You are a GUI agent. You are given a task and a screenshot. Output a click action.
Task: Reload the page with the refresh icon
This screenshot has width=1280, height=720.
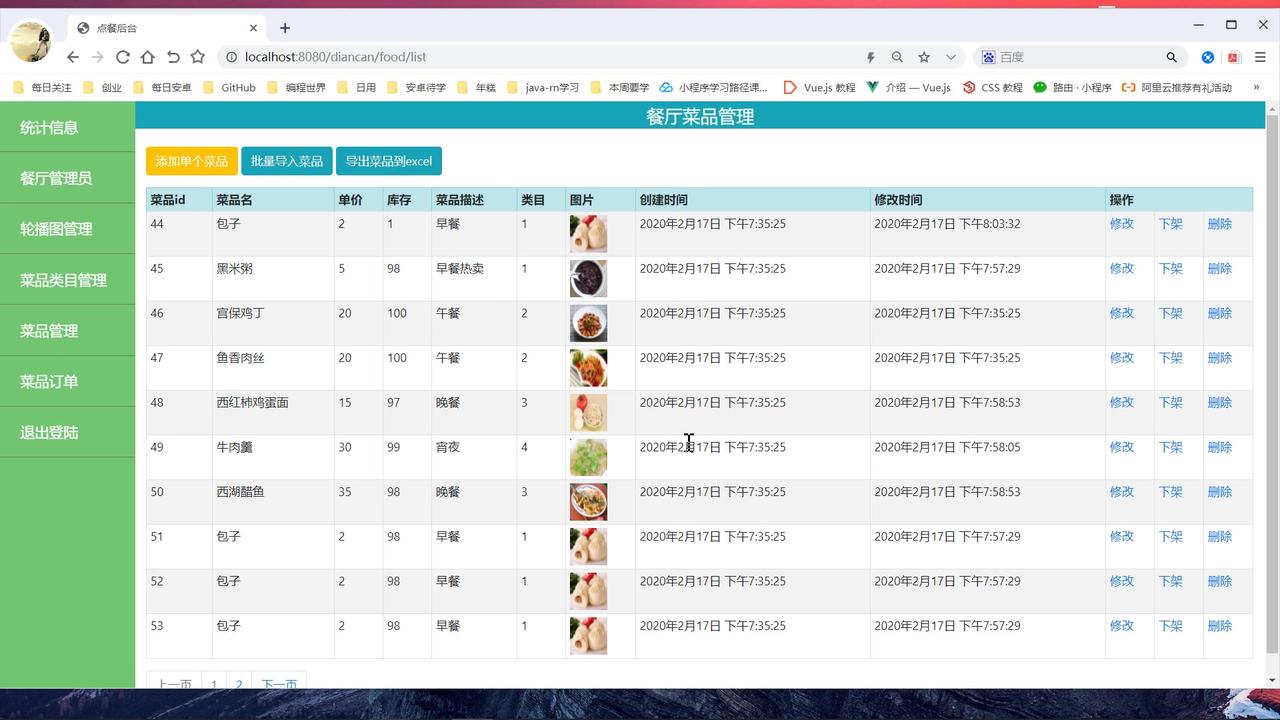[122, 57]
